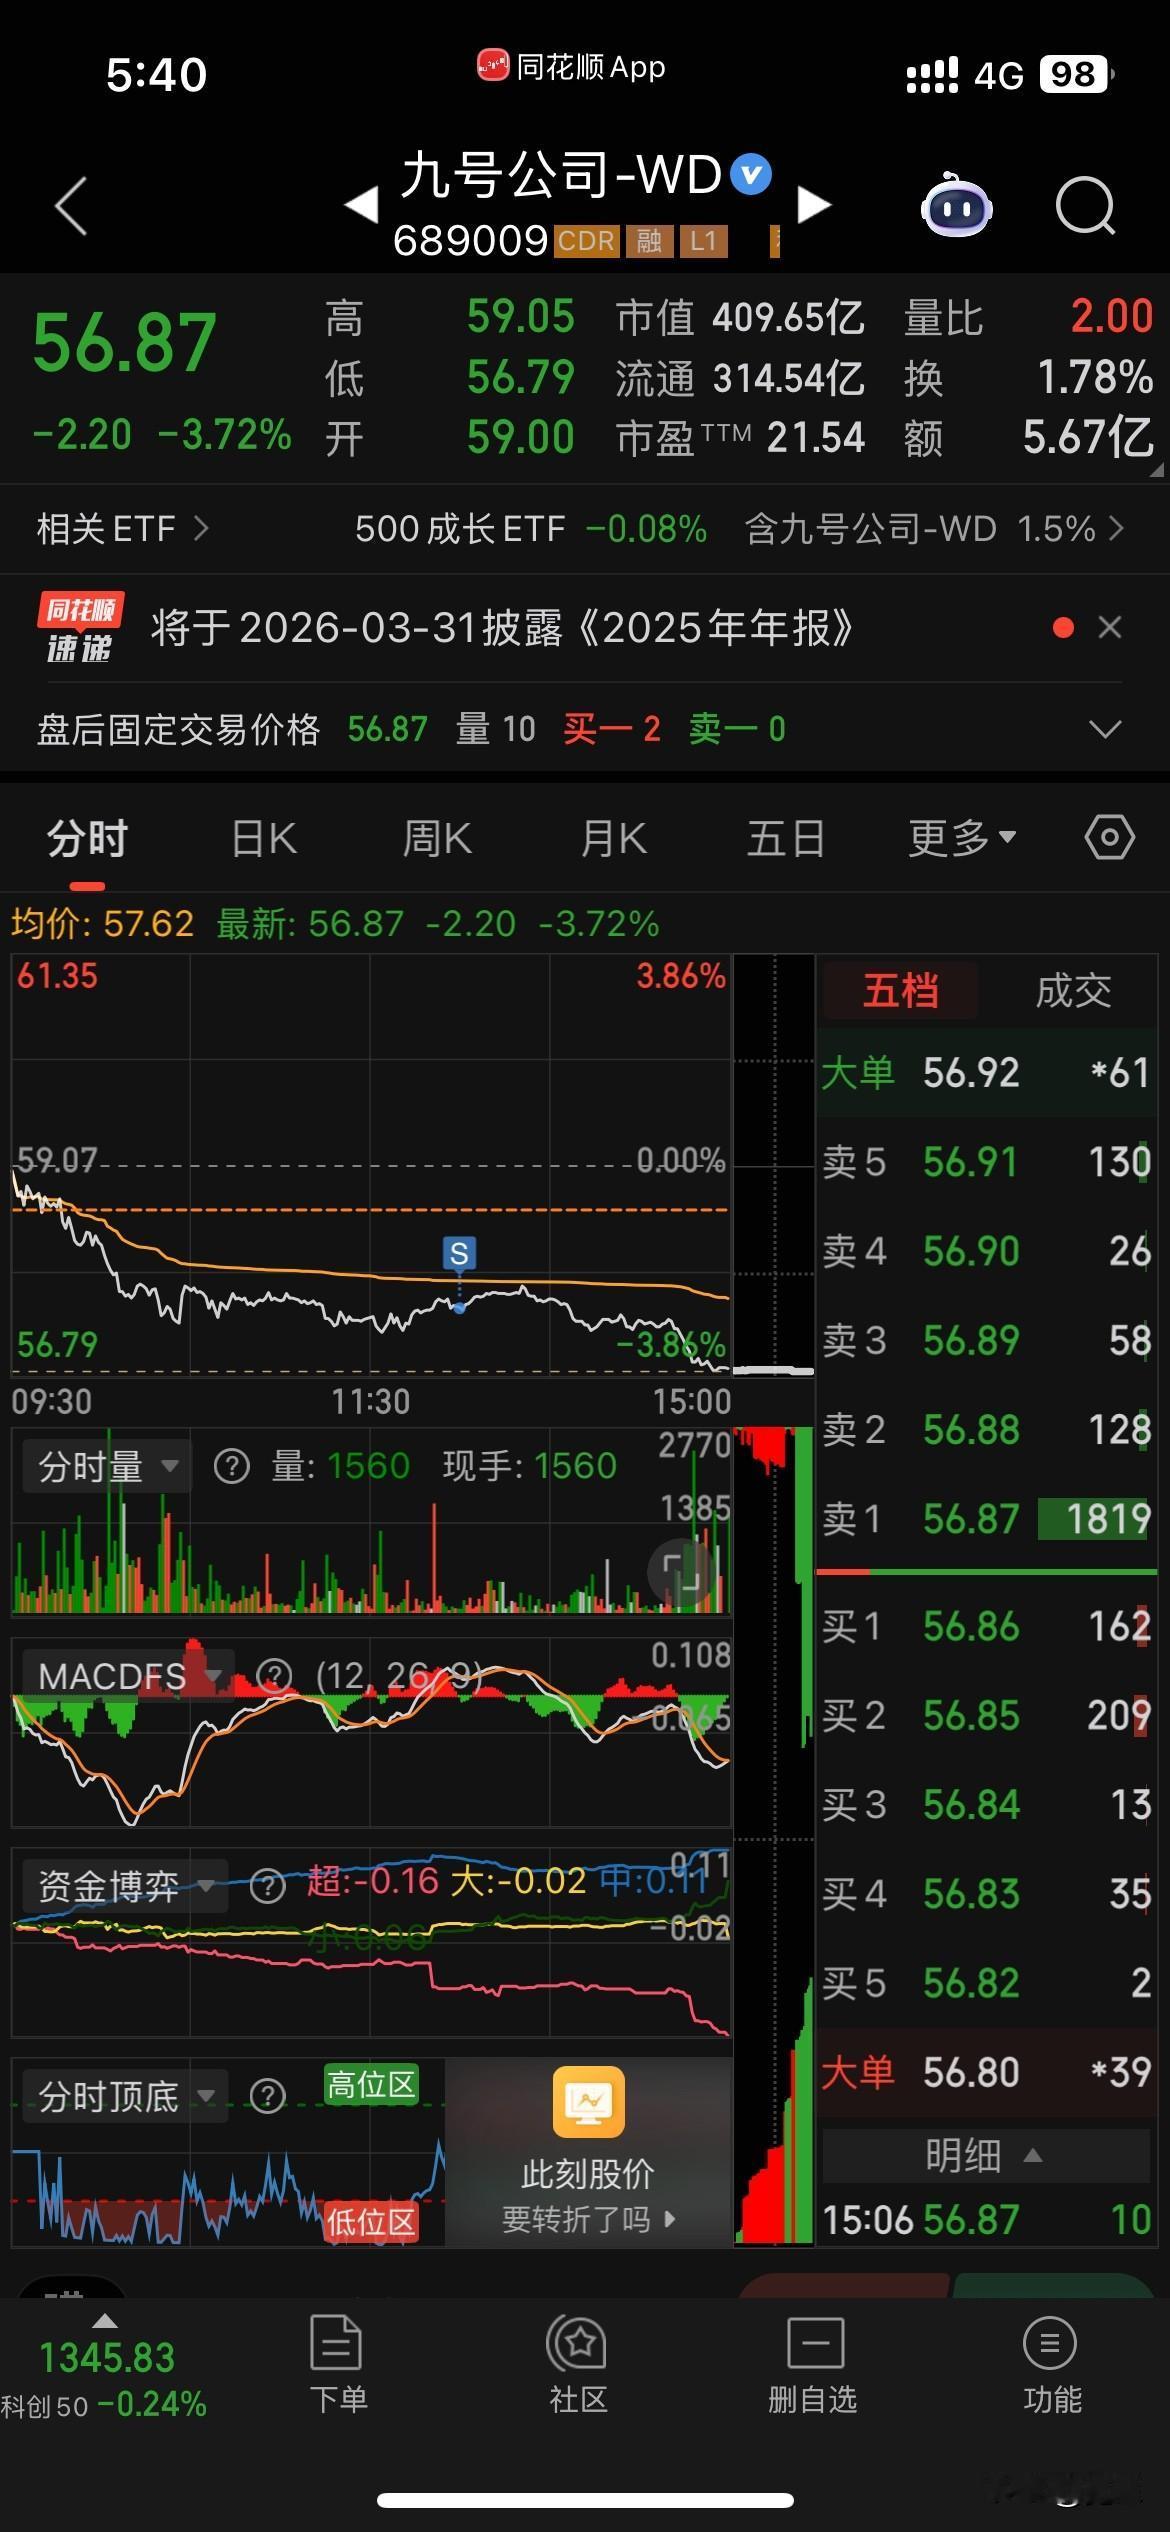
Task: Tap the help icon next to MACDFS
Action: 274,1675
